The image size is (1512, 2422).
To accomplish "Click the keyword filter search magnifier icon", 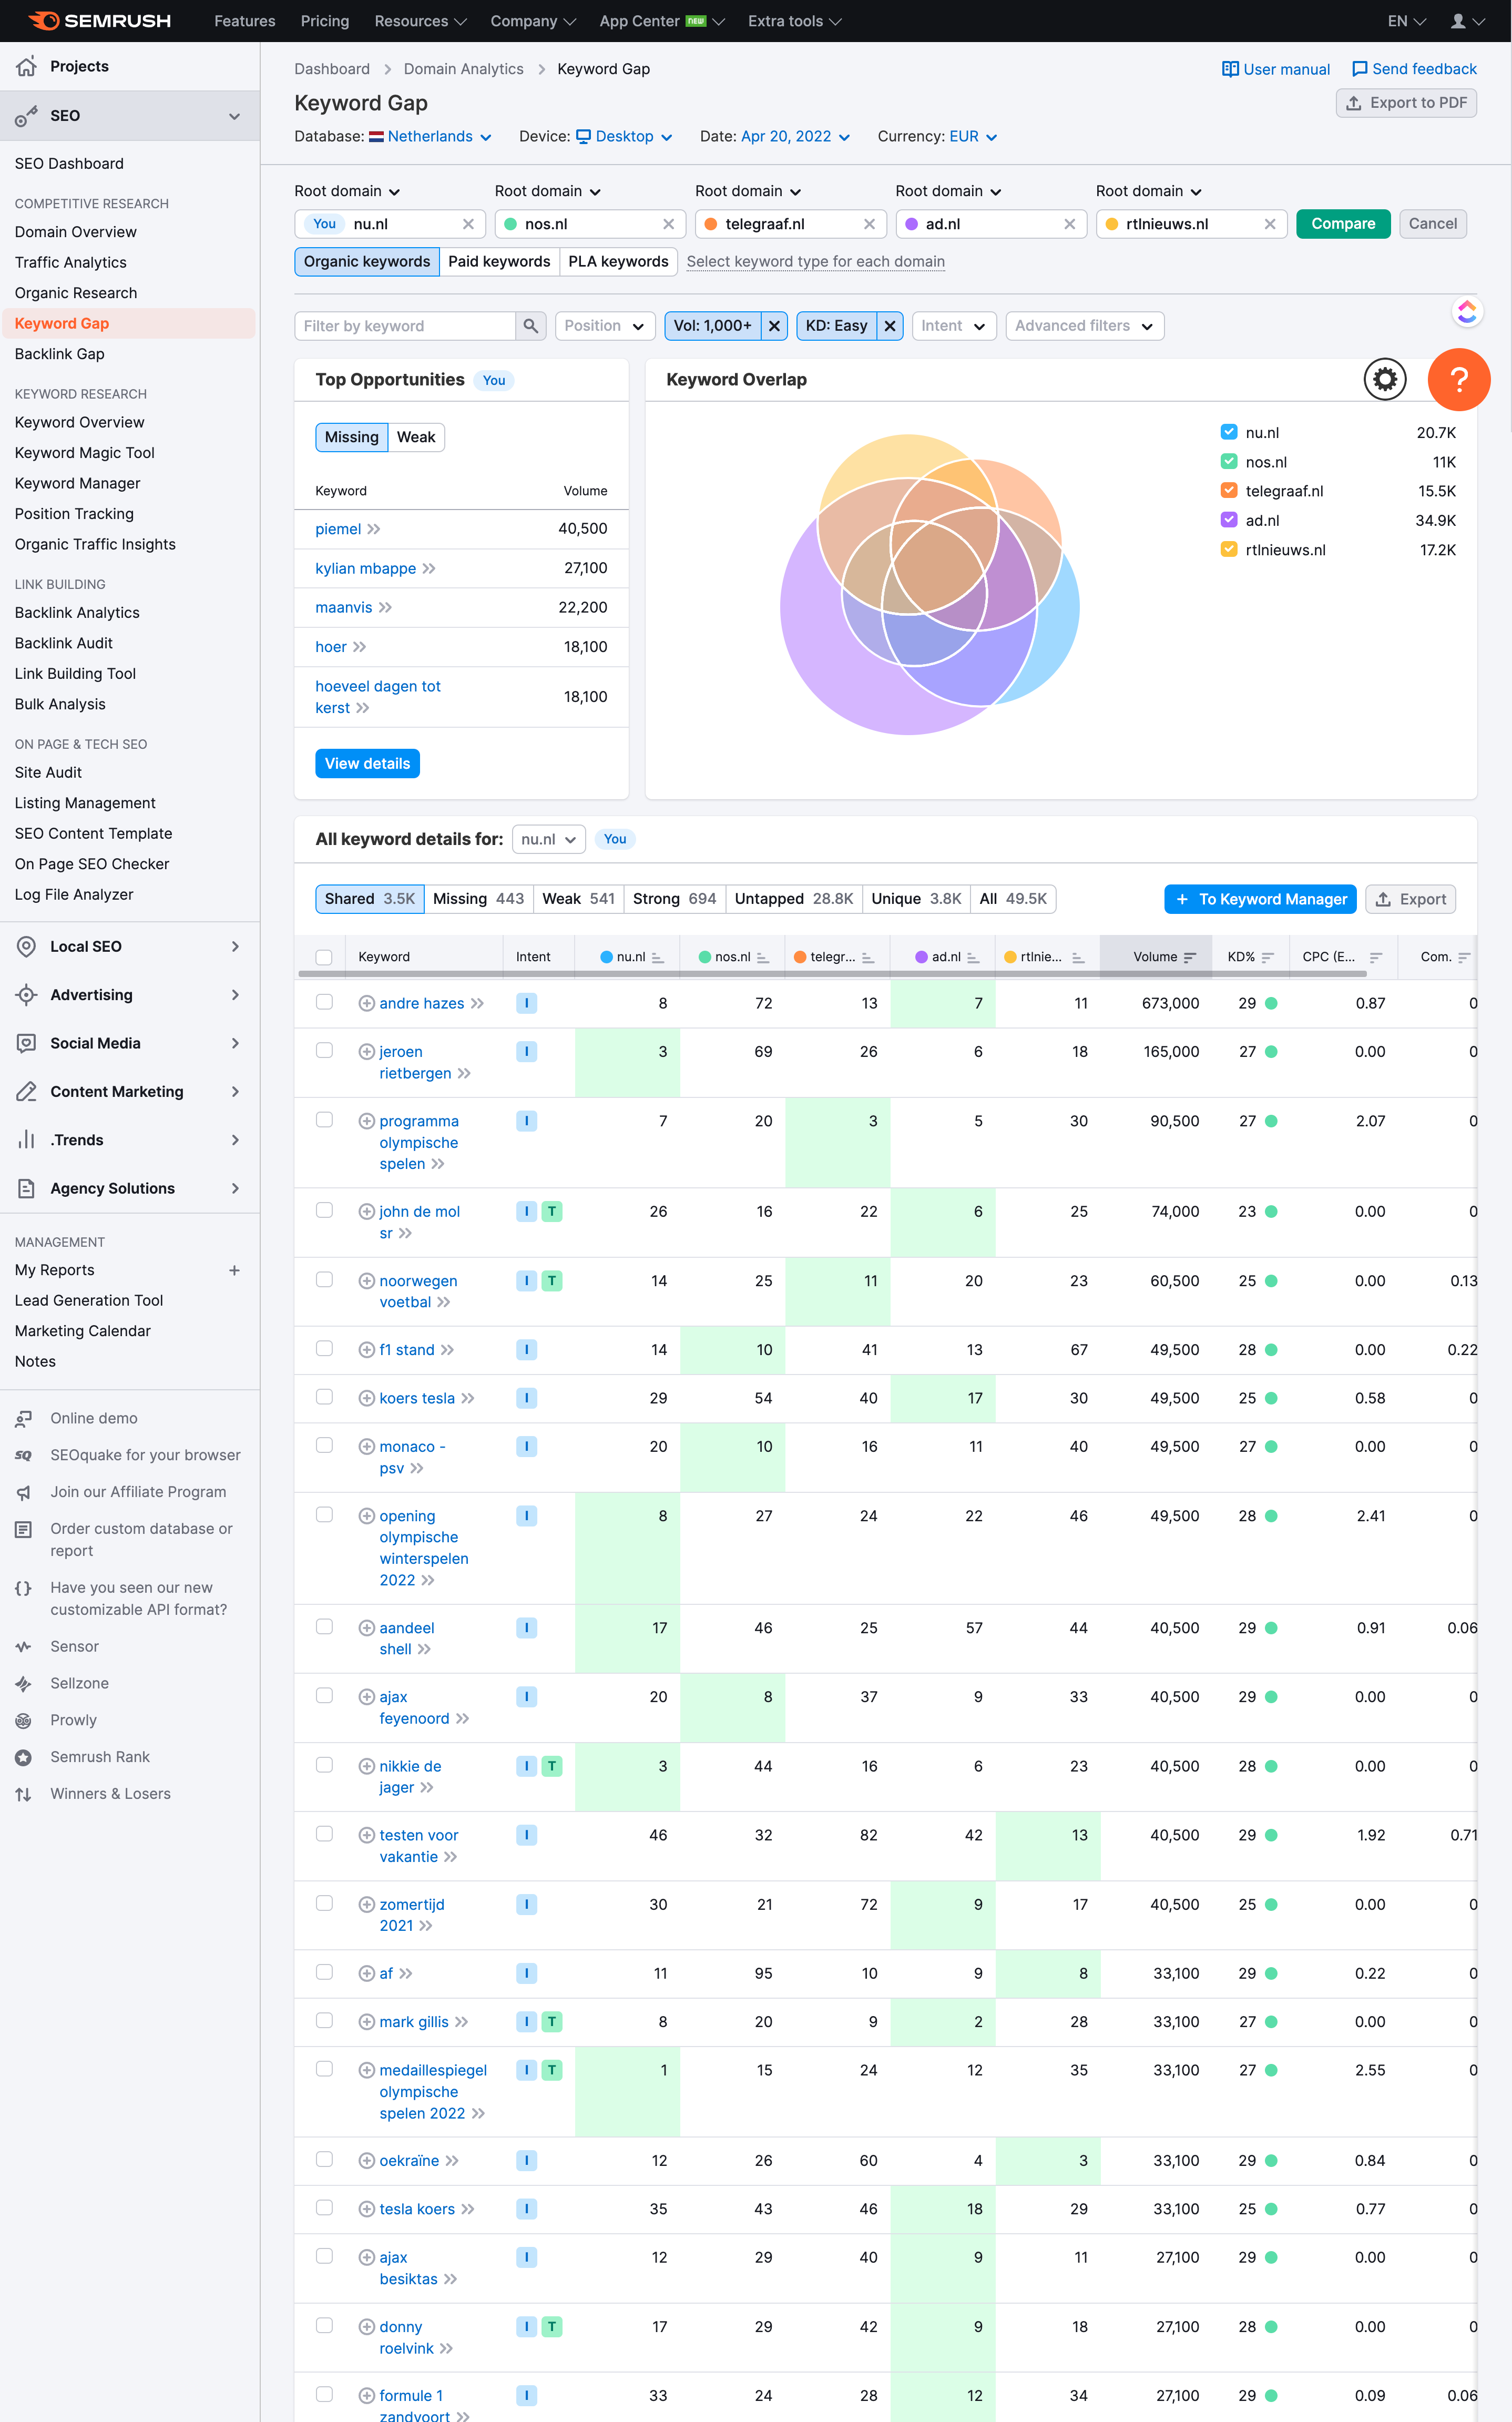I will pyautogui.click(x=531, y=326).
